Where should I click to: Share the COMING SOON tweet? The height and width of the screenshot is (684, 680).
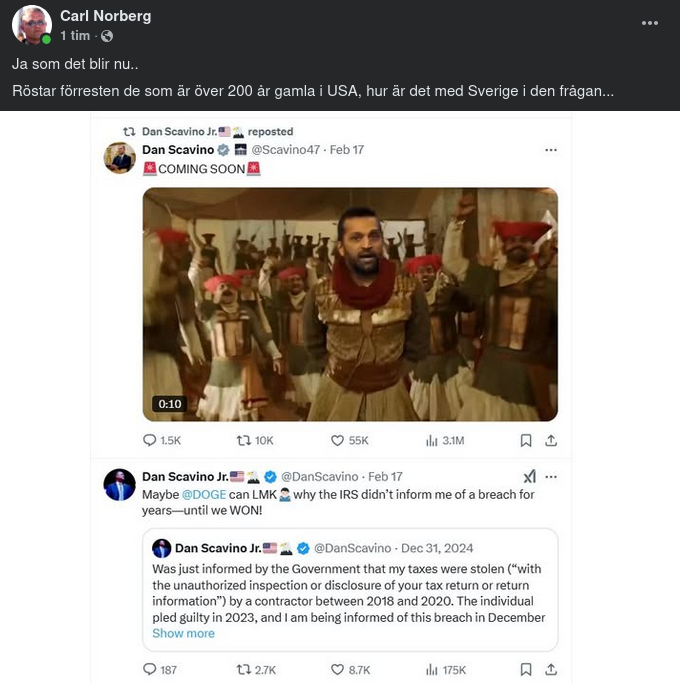click(550, 440)
